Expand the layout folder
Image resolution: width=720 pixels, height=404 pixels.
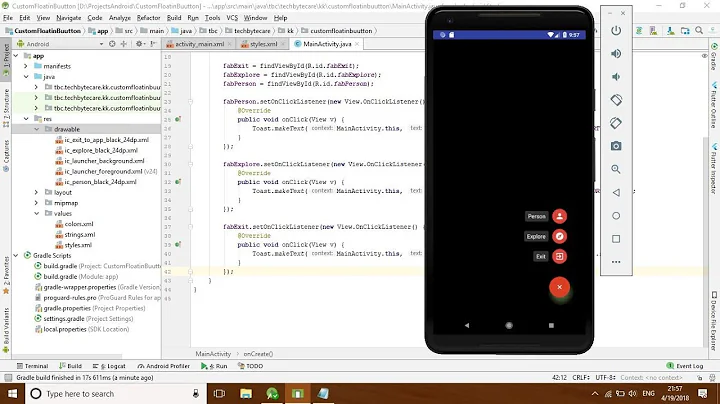point(36,192)
